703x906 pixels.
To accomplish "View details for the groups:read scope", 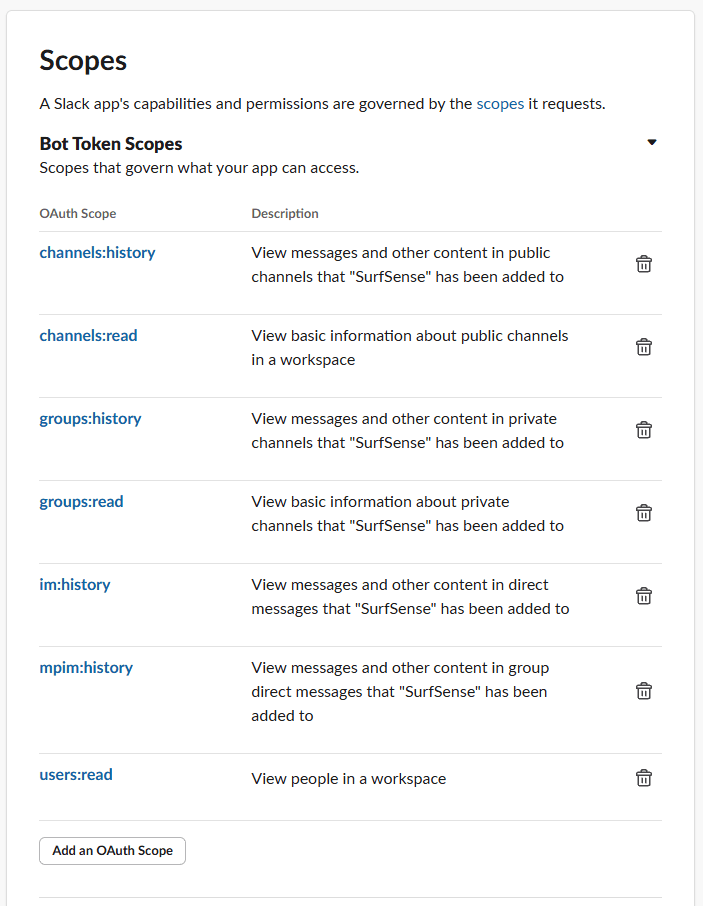I will click(x=81, y=502).
